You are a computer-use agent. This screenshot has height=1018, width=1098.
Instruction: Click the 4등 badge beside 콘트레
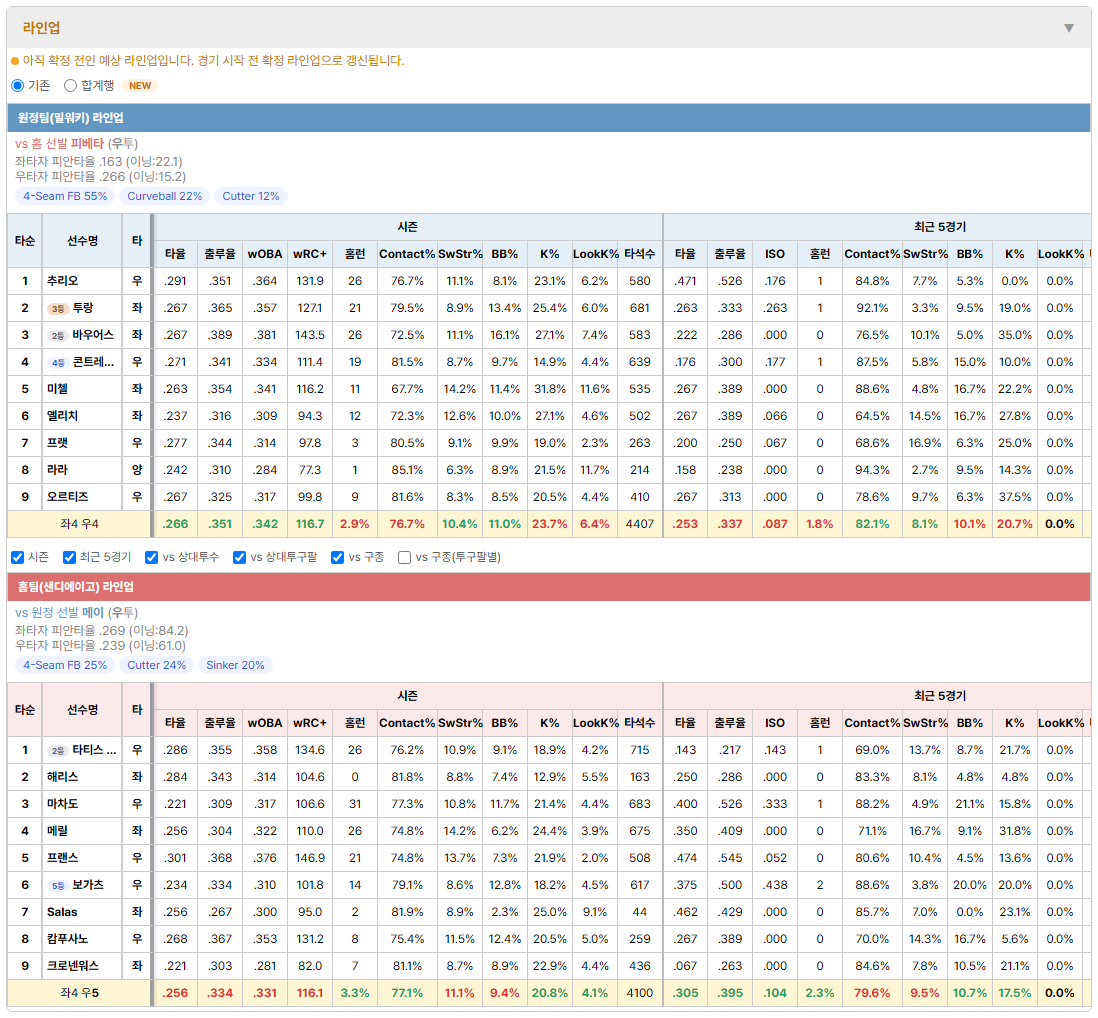(x=57, y=363)
